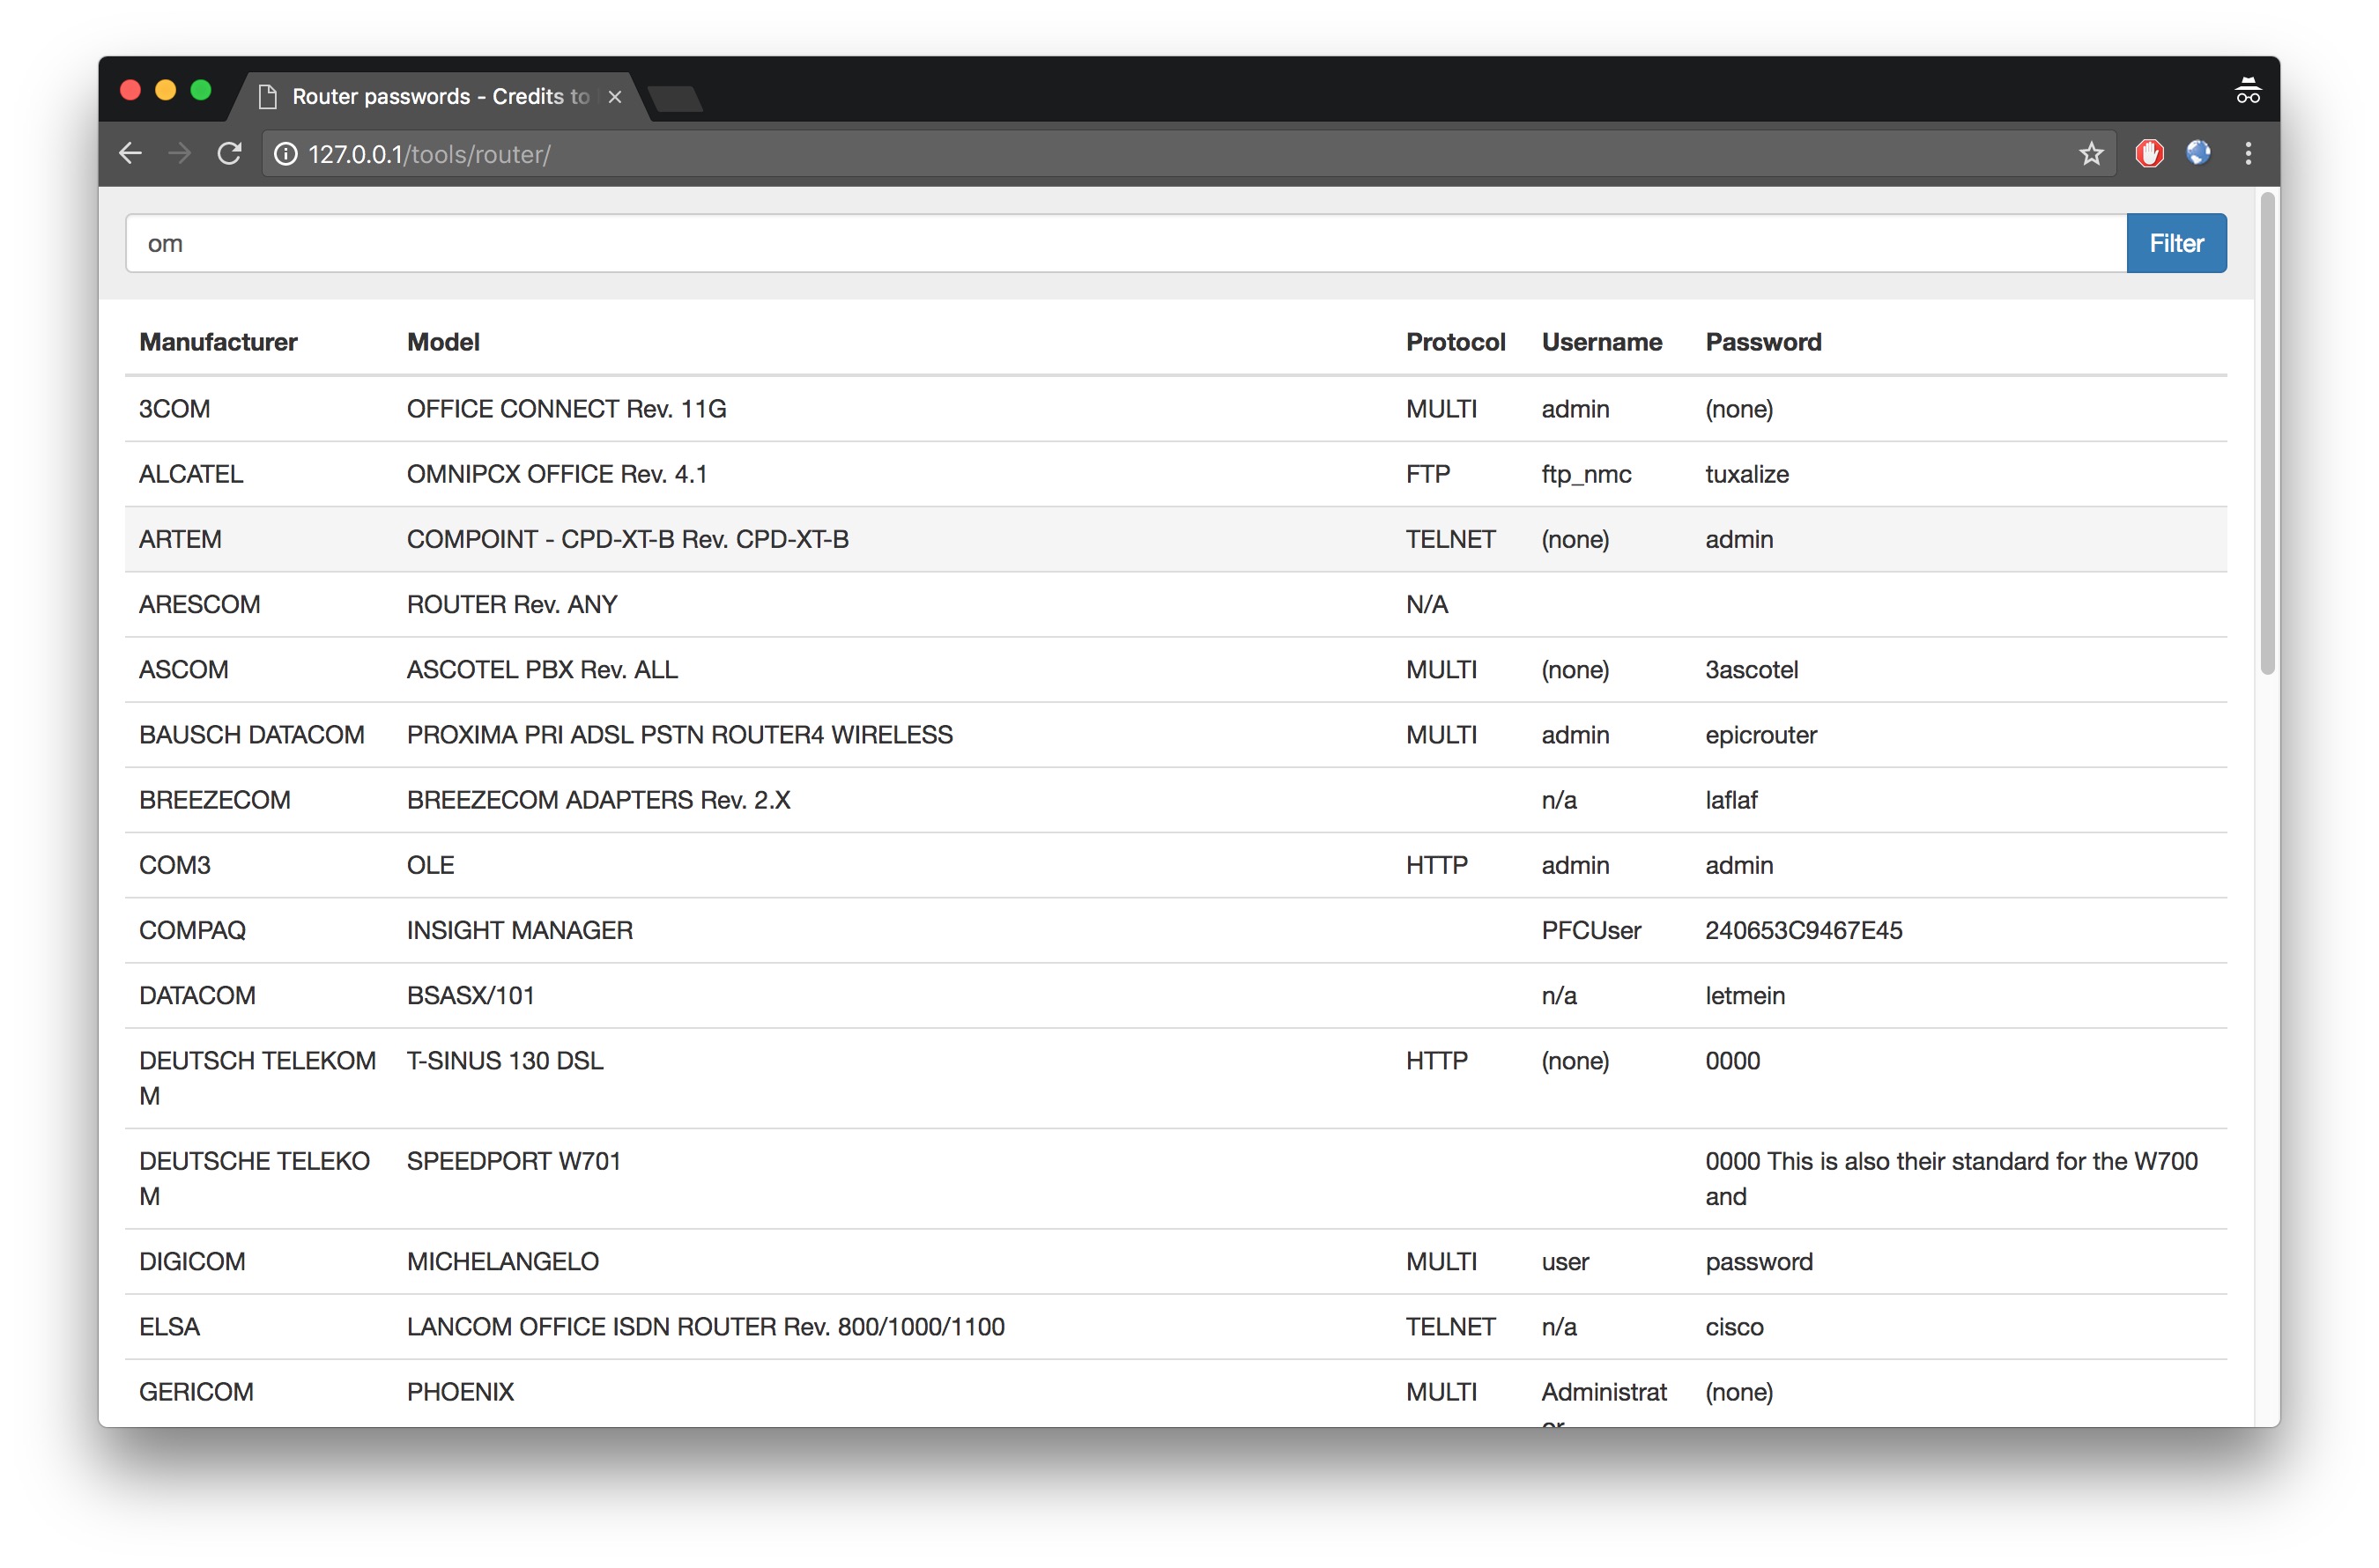
Task: Click the address bar URL
Action: pyautogui.click(x=429, y=154)
